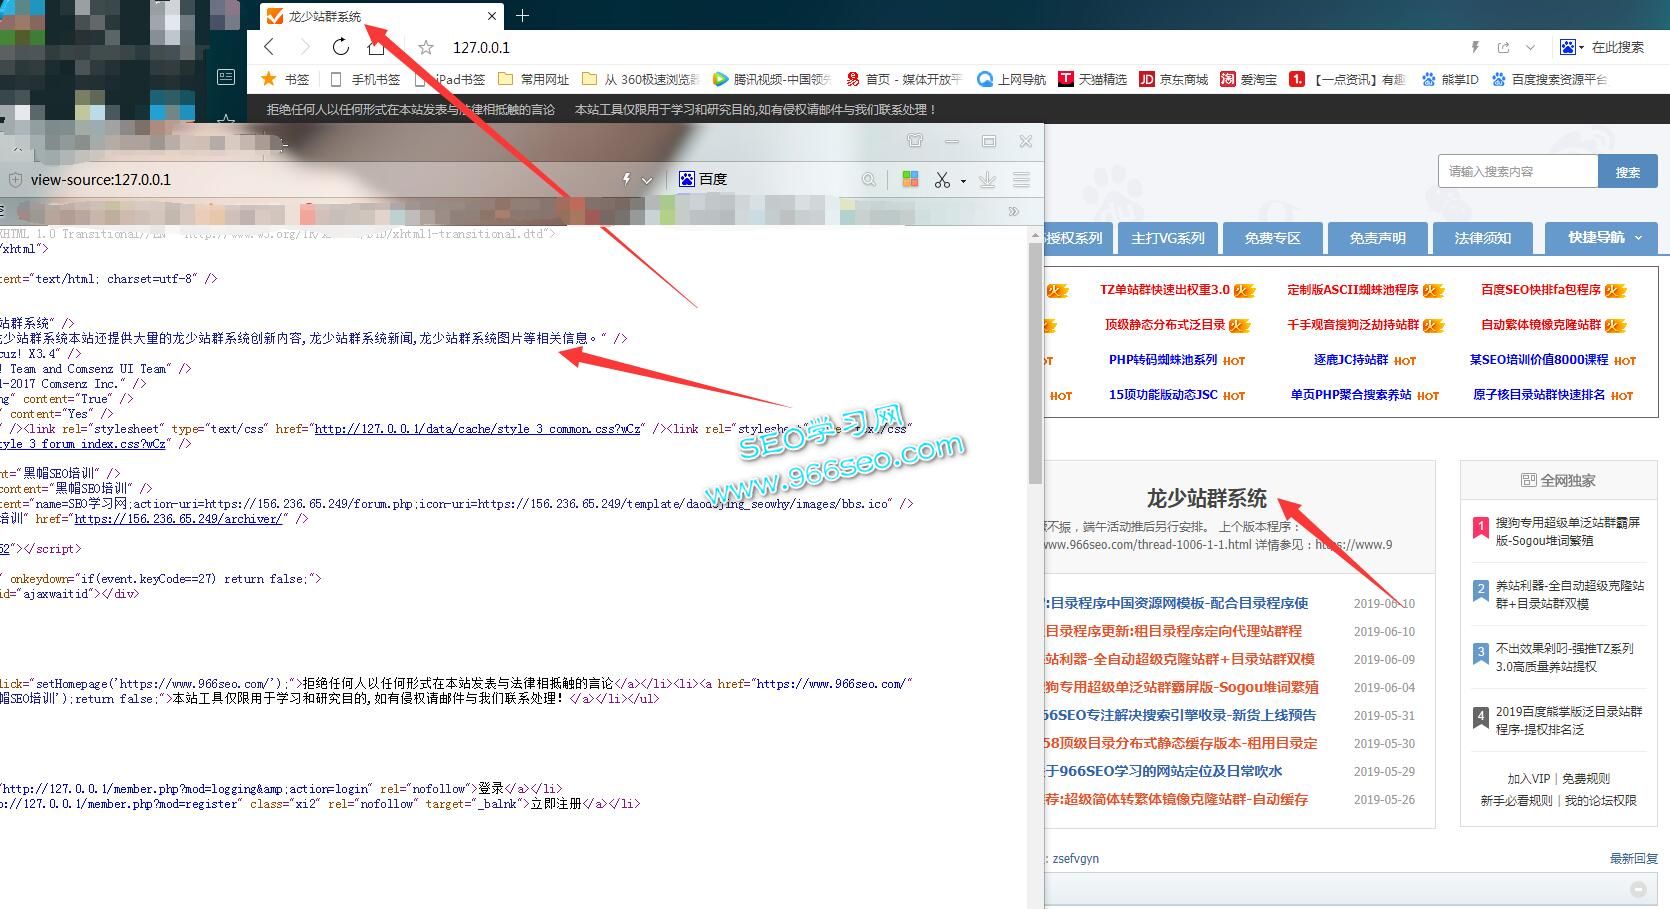Switch to the 主打VG系列 tab
The image size is (1670, 909).
[1168, 238]
